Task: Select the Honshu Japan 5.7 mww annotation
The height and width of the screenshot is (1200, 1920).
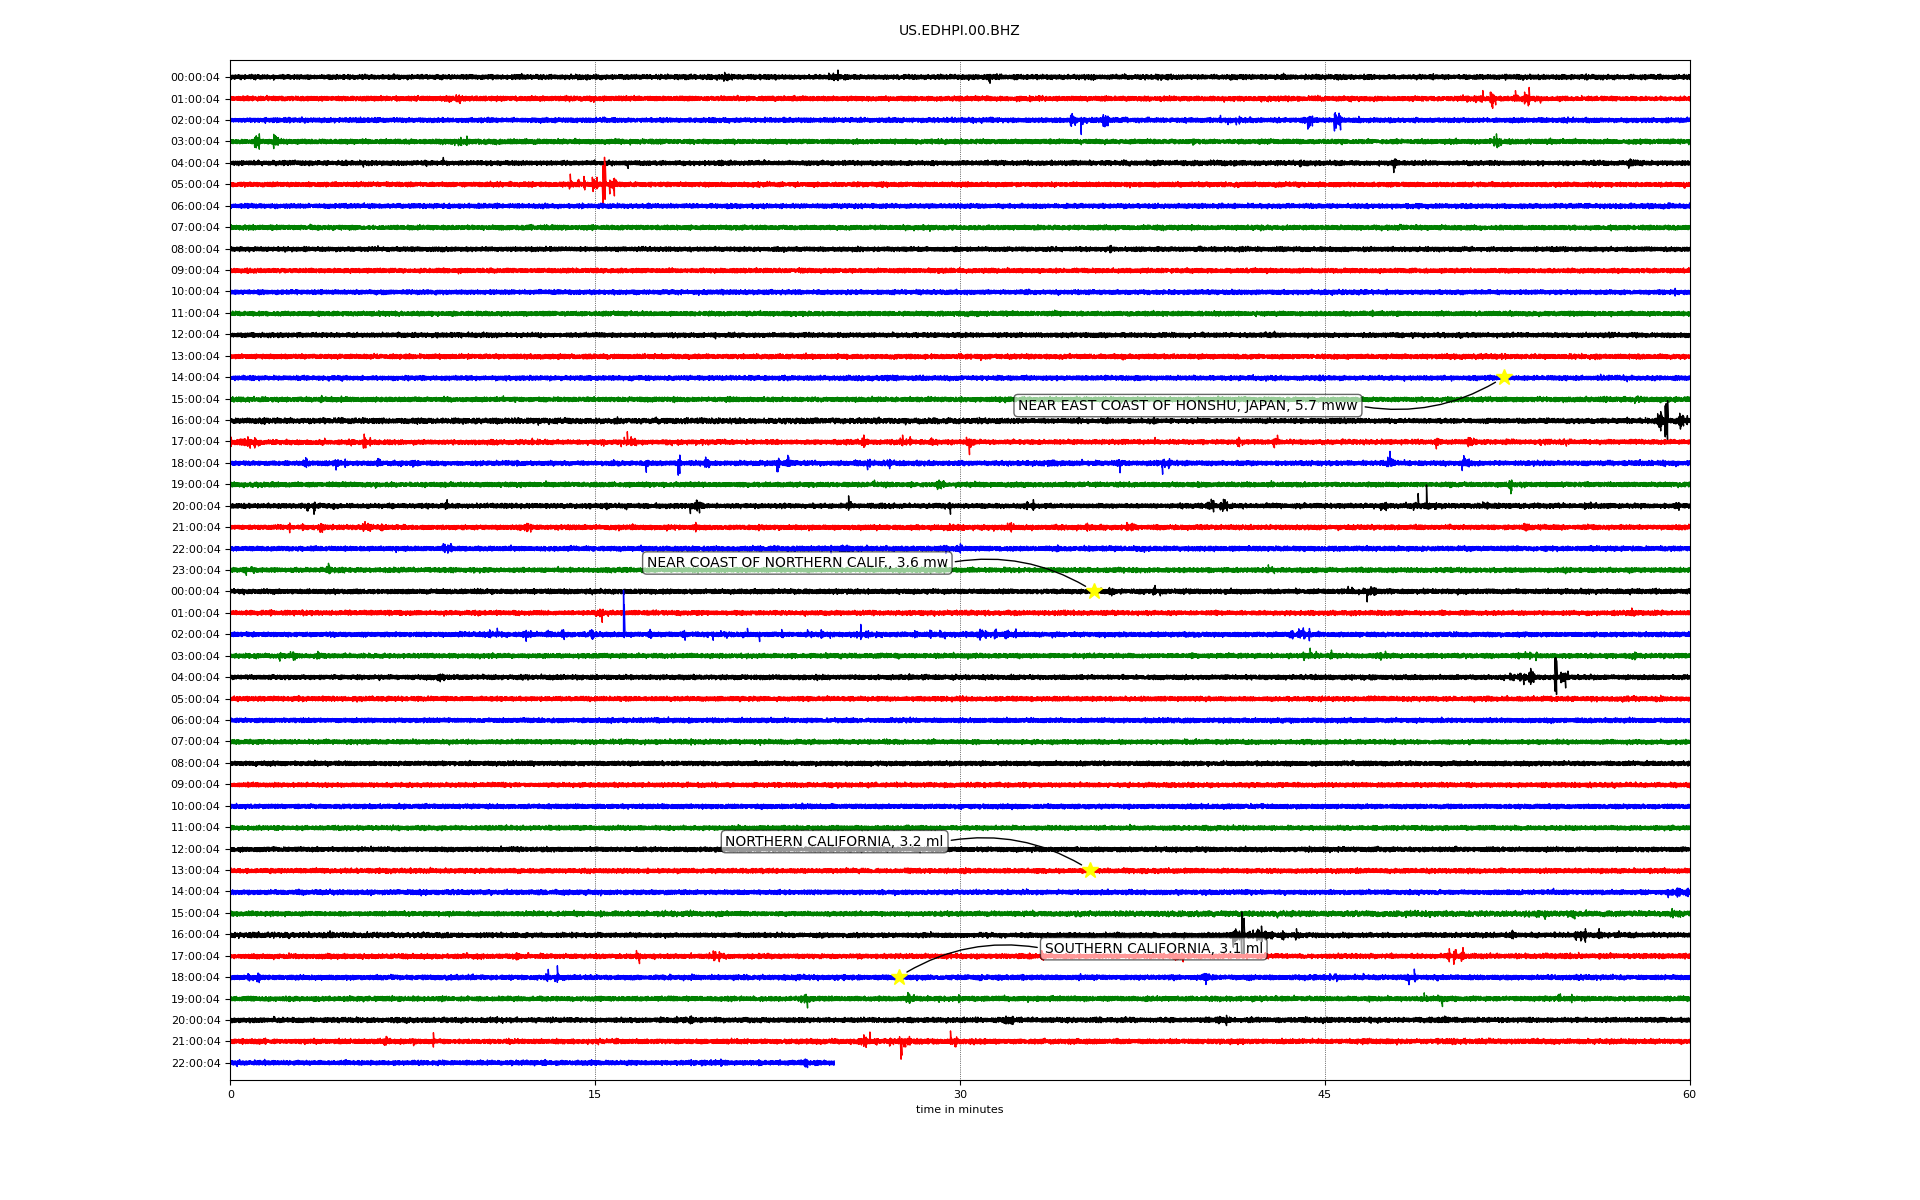Action: pos(1187,405)
